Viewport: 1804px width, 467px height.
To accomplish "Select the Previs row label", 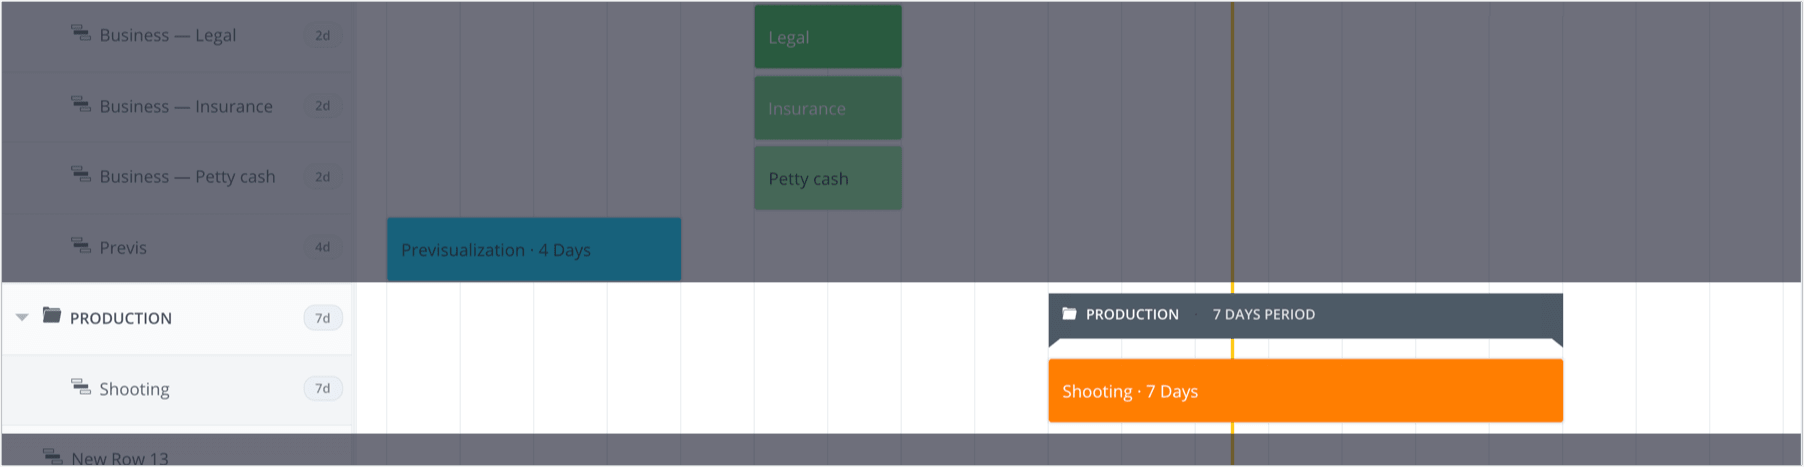I will (123, 248).
